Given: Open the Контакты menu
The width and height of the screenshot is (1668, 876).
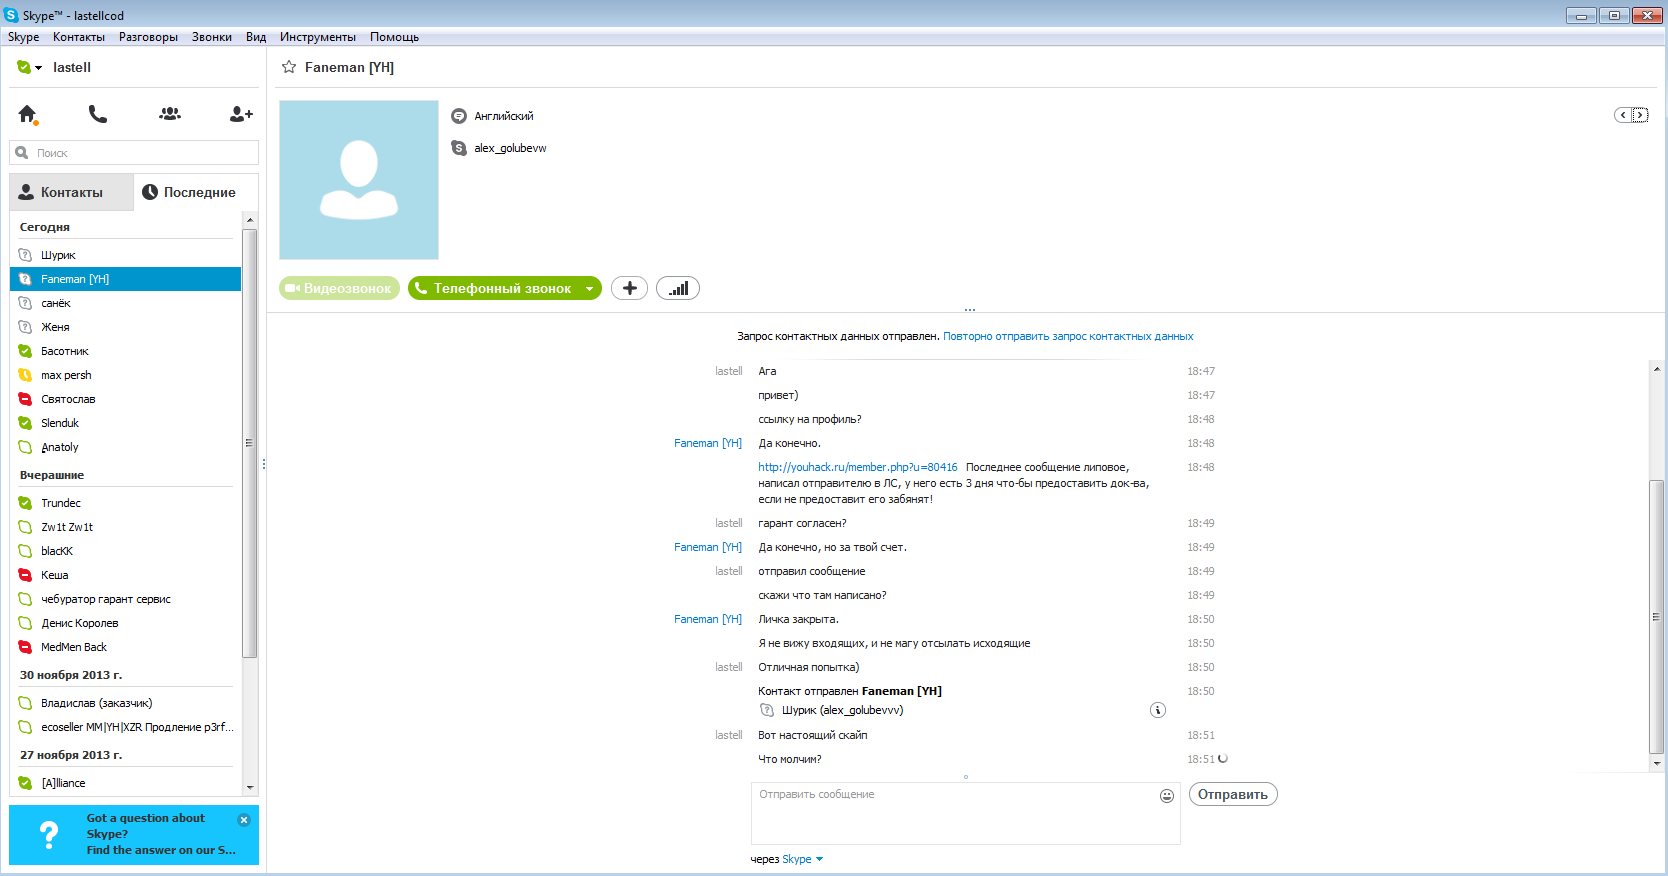Looking at the screenshot, I should (x=79, y=37).
